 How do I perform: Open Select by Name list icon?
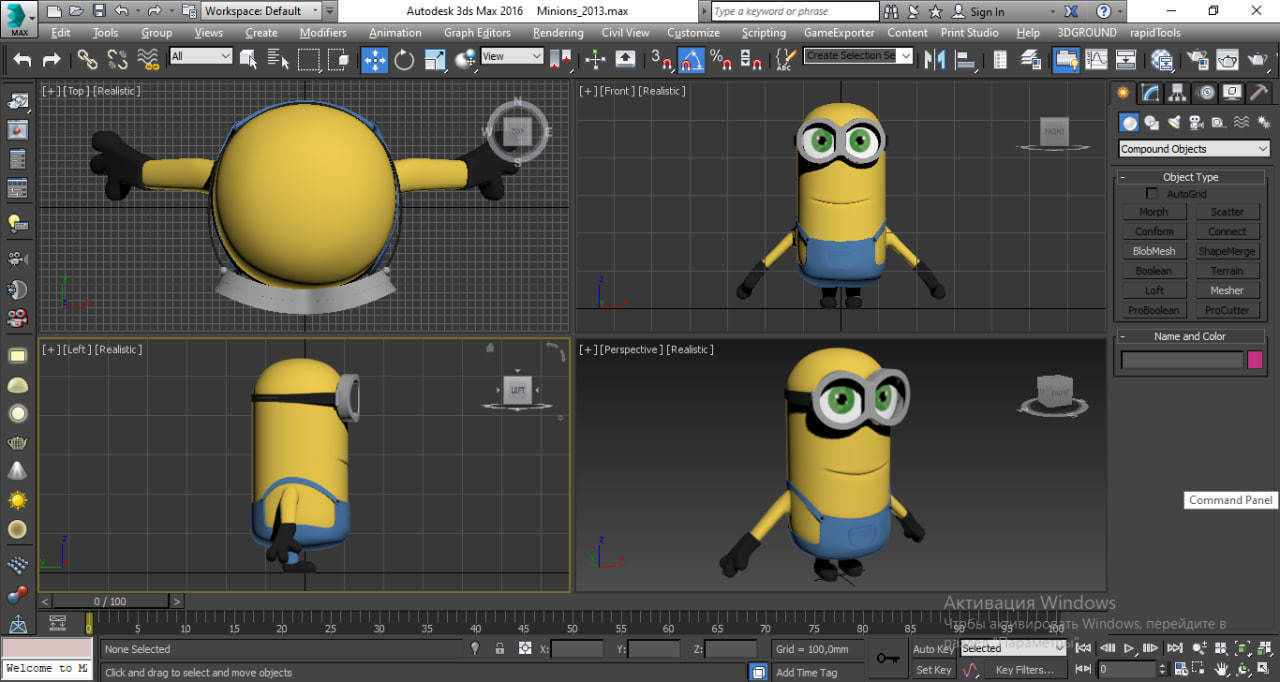pyautogui.click(x=276, y=59)
